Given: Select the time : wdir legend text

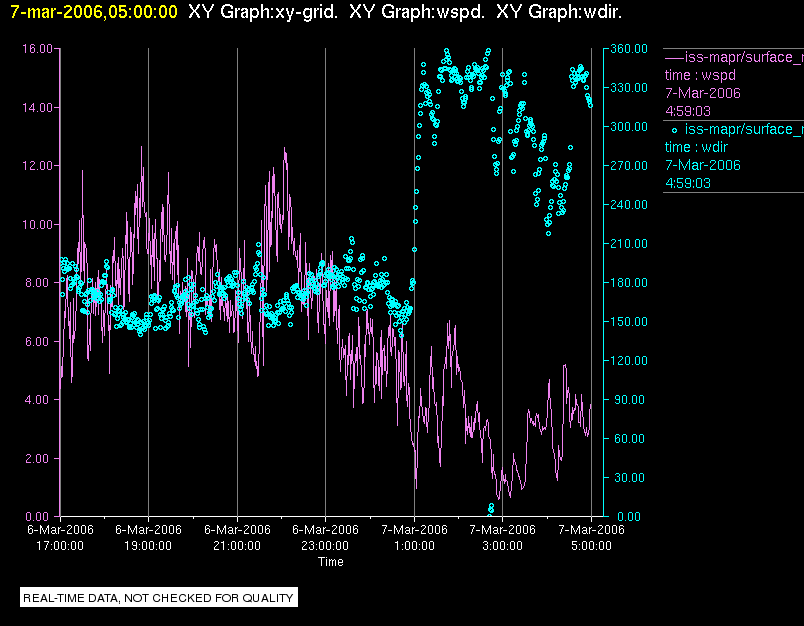Looking at the screenshot, I should click(696, 147).
